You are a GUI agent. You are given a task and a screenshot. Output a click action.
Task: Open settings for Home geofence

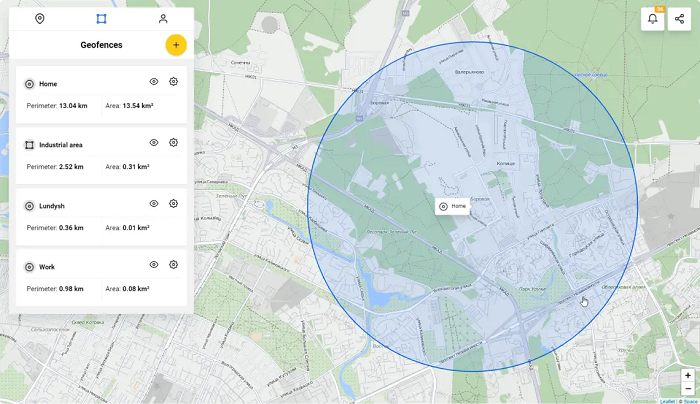tap(173, 82)
